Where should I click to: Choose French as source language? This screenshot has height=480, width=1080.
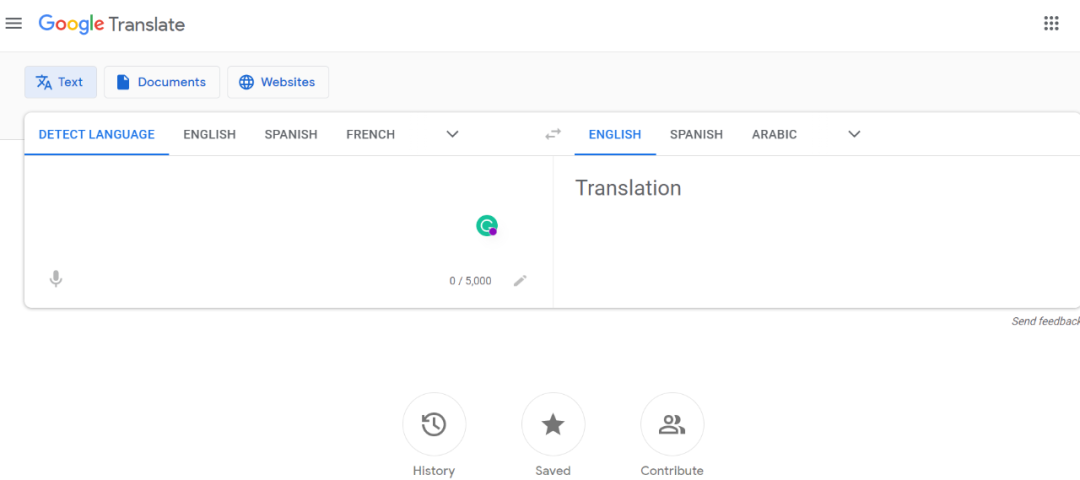(x=370, y=134)
